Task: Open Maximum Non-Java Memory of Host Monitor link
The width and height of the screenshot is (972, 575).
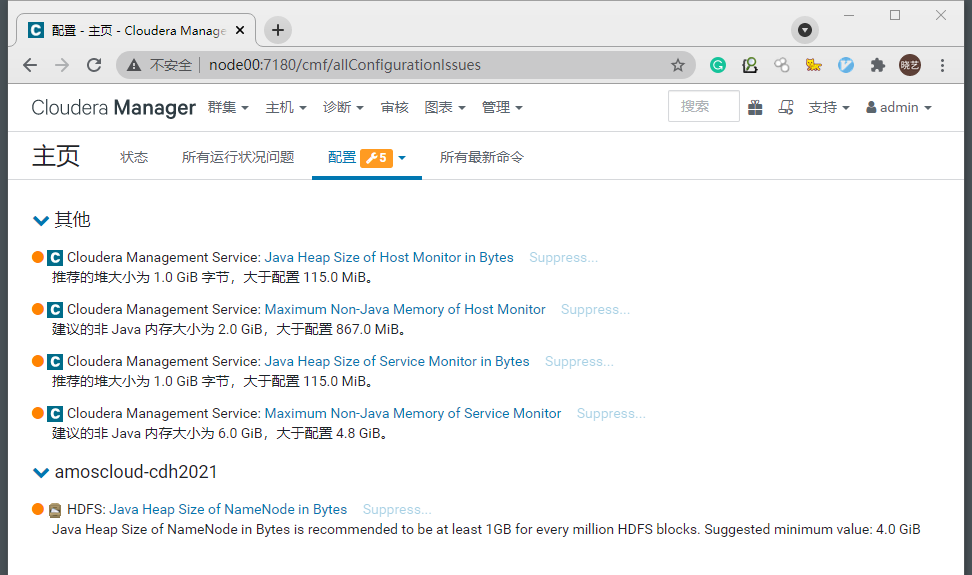Action: (x=405, y=309)
